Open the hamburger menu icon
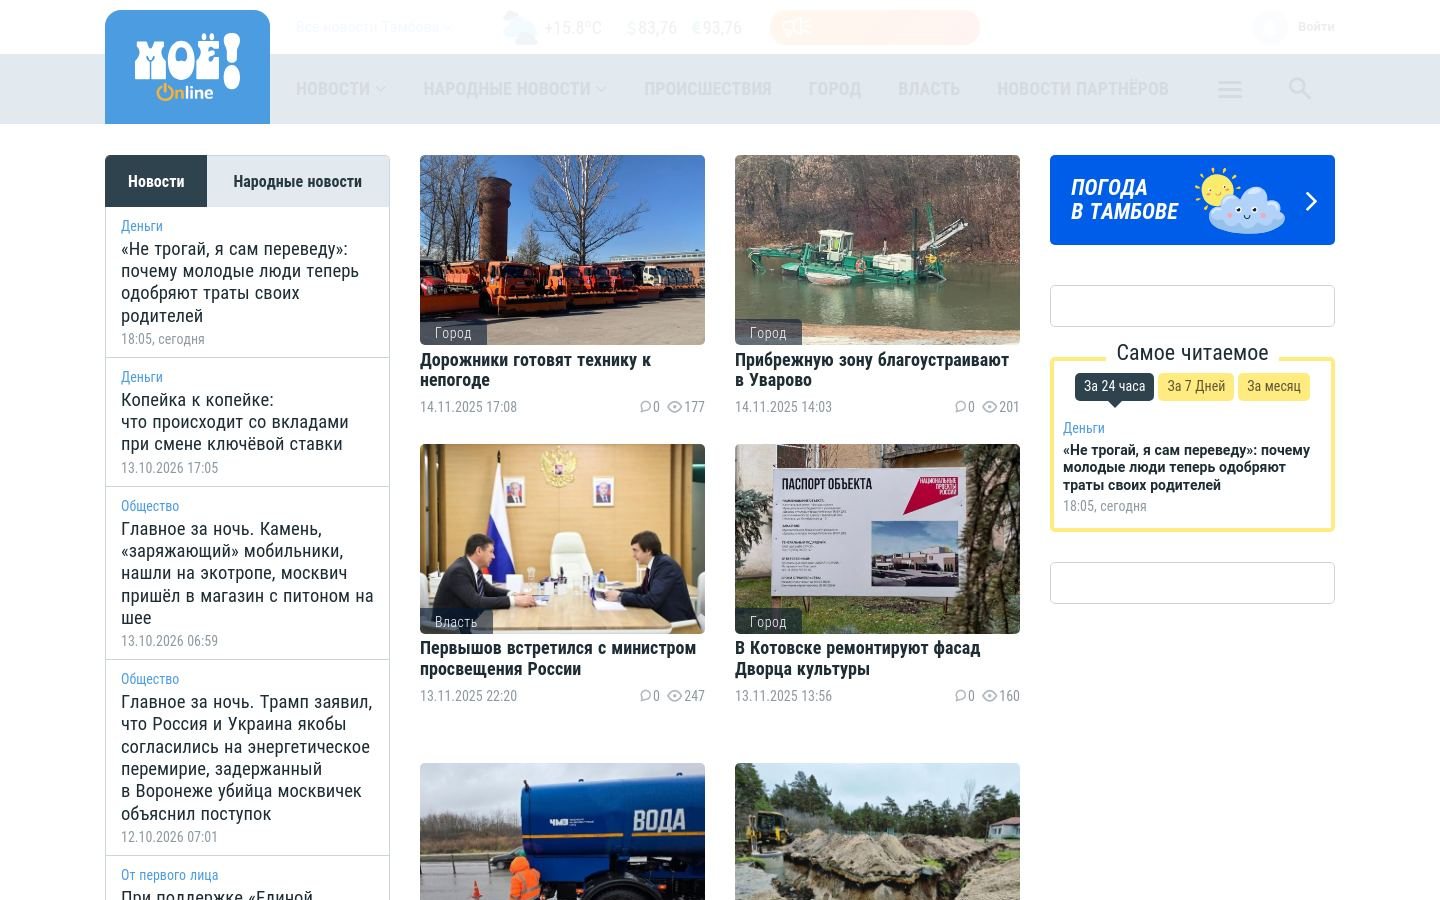1440x900 pixels. click(x=1230, y=90)
